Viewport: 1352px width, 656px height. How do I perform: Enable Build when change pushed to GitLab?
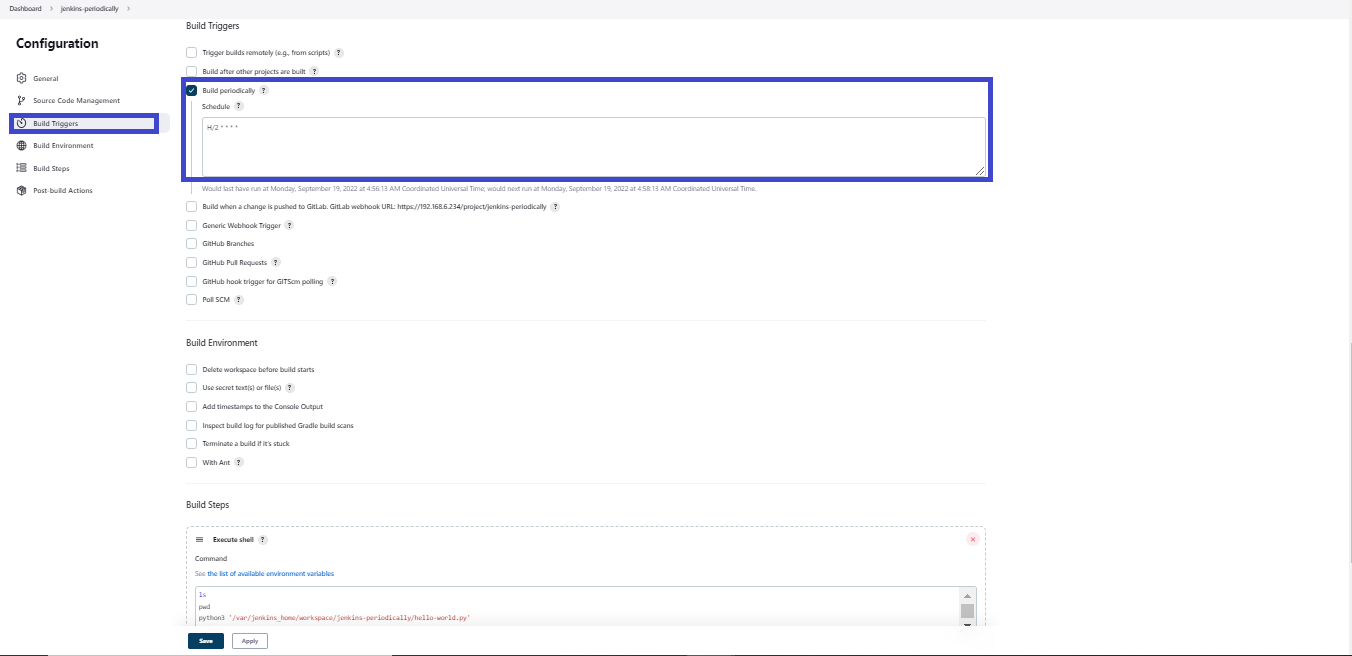point(192,206)
